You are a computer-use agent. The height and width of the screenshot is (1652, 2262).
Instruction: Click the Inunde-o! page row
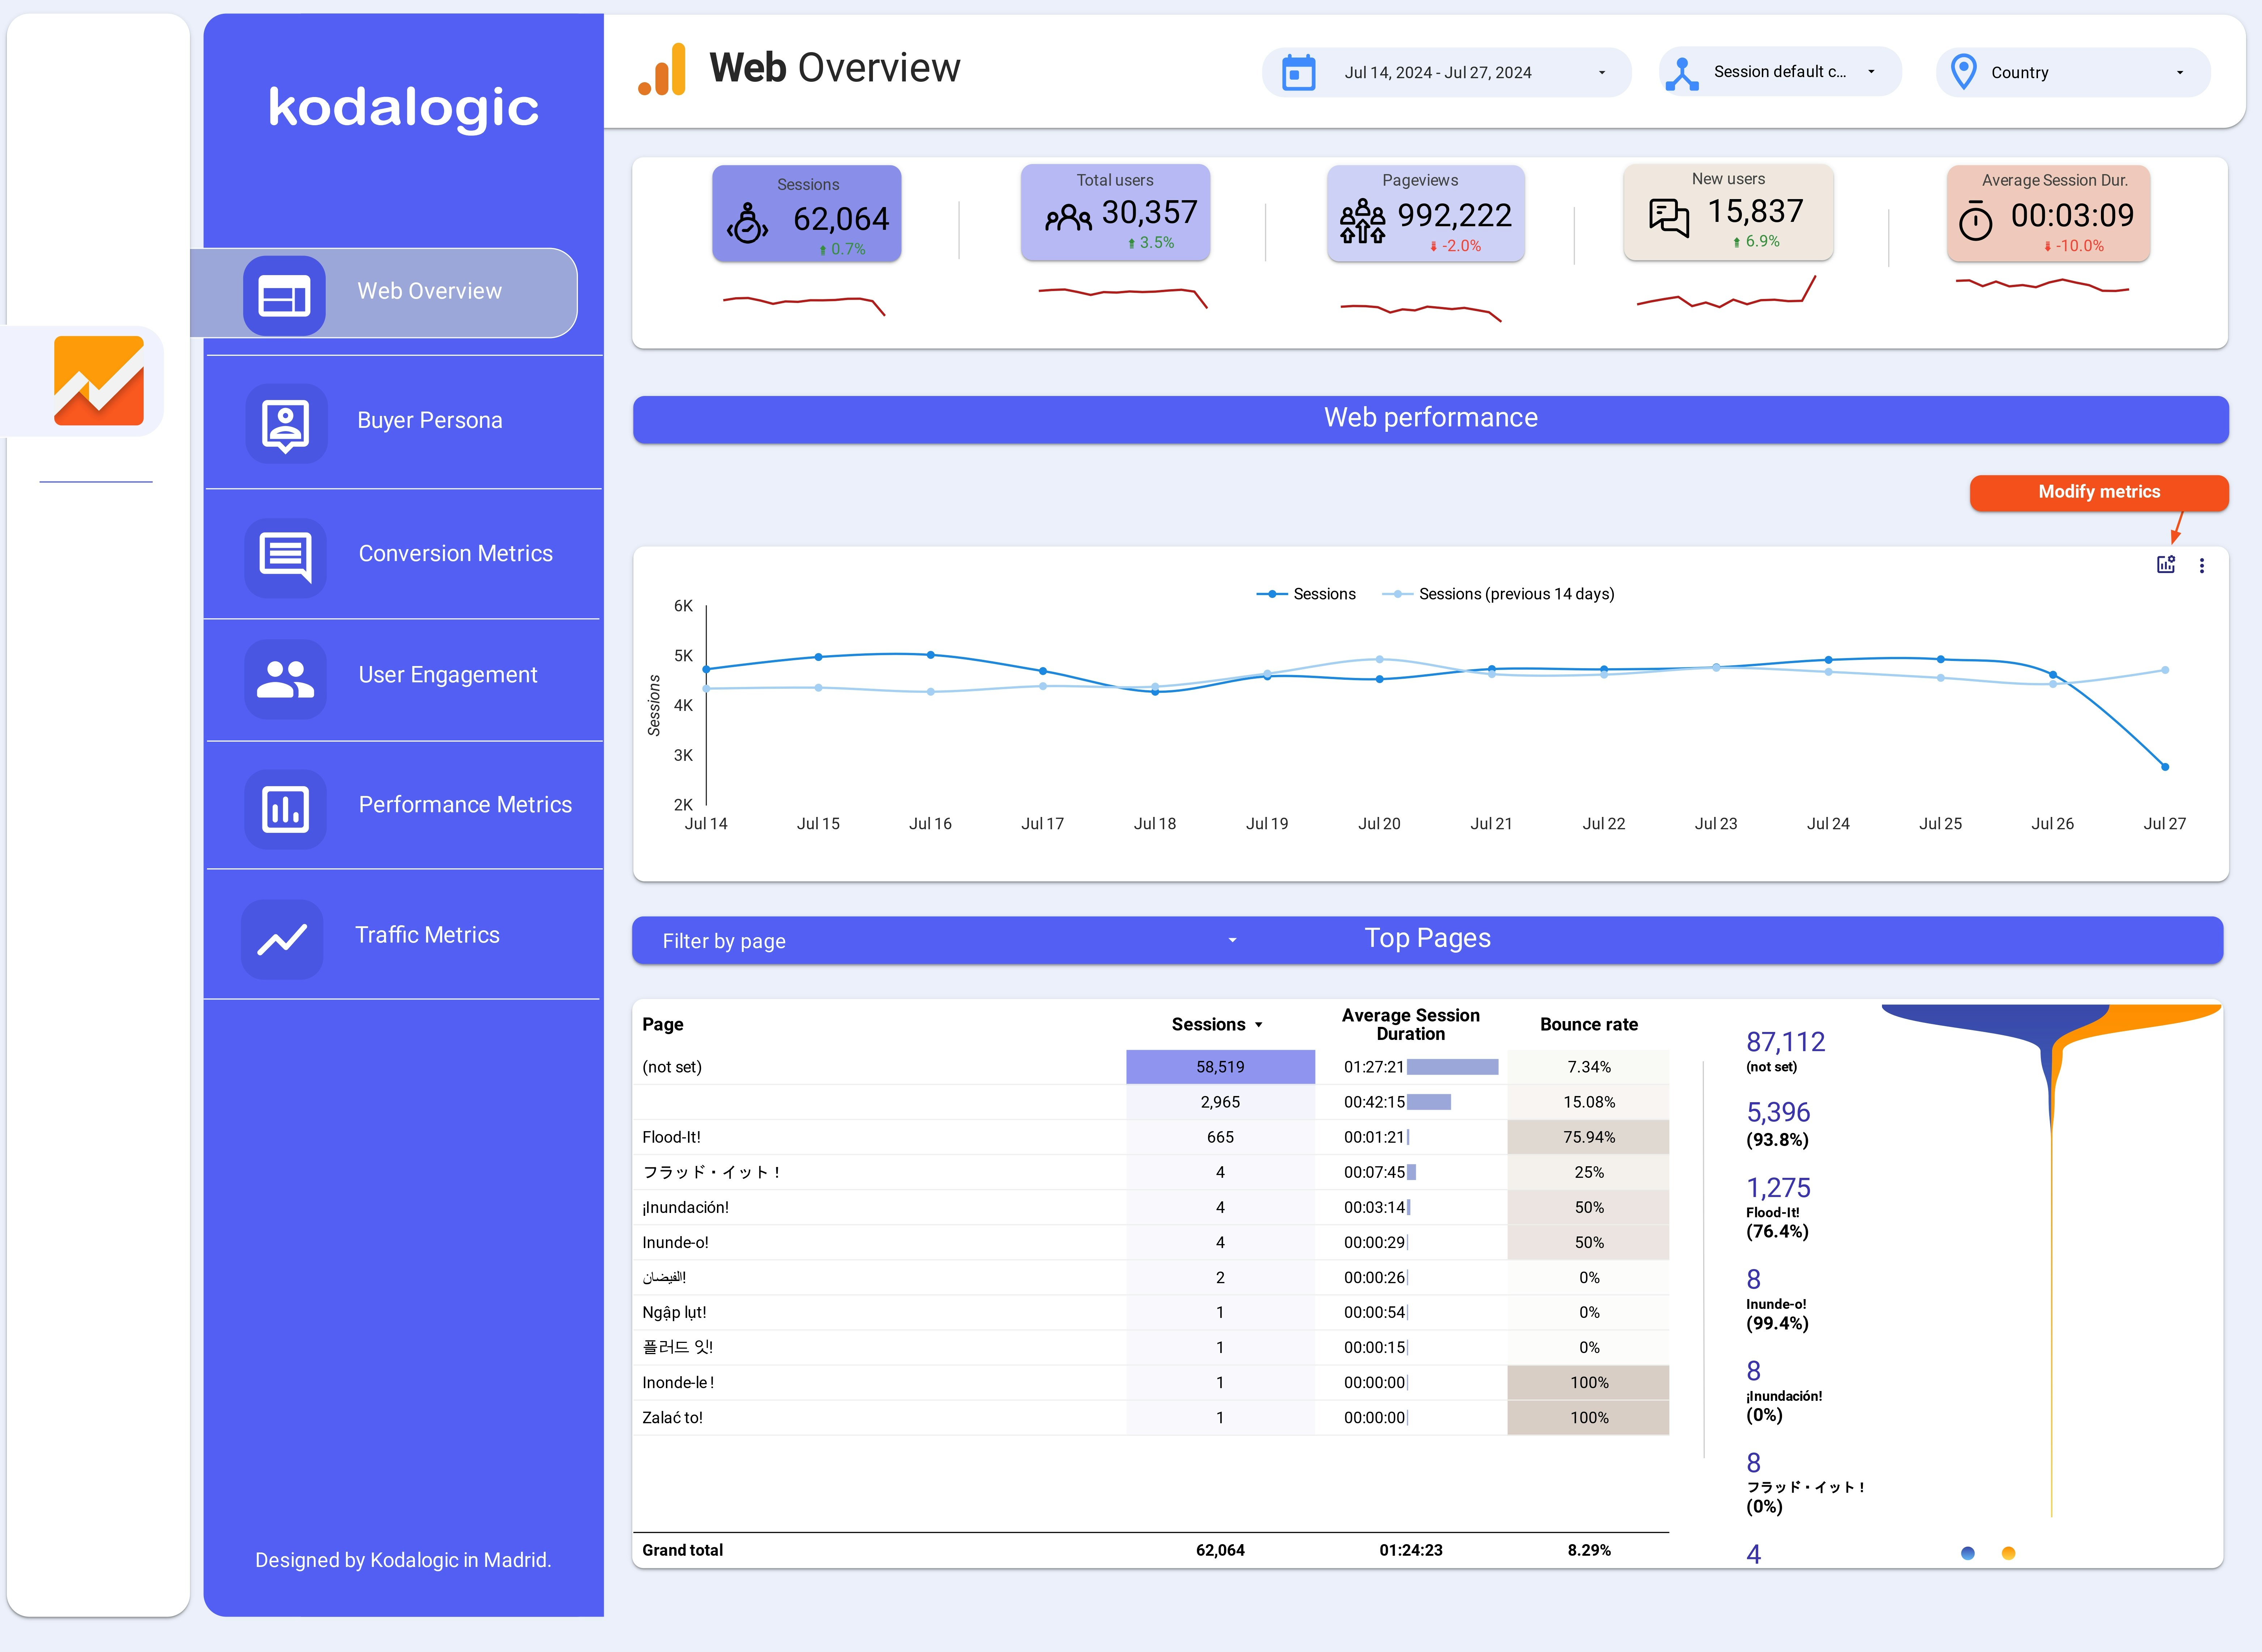pyautogui.click(x=1151, y=1242)
